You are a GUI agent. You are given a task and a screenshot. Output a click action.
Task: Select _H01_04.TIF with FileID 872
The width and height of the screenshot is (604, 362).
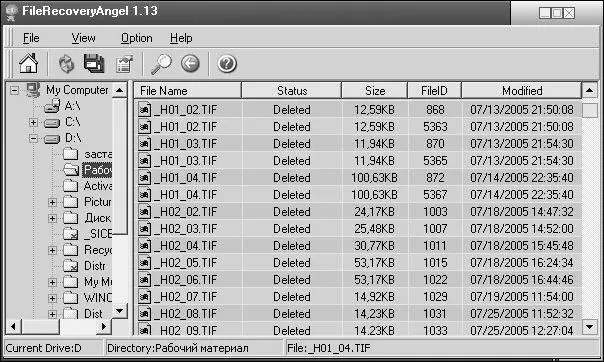357,178
